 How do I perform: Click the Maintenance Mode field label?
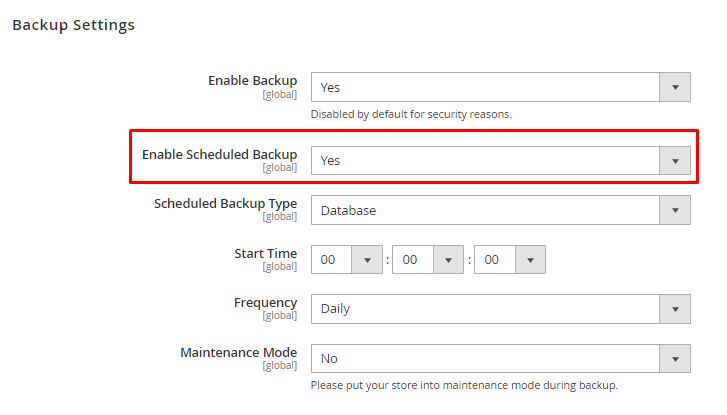click(238, 352)
